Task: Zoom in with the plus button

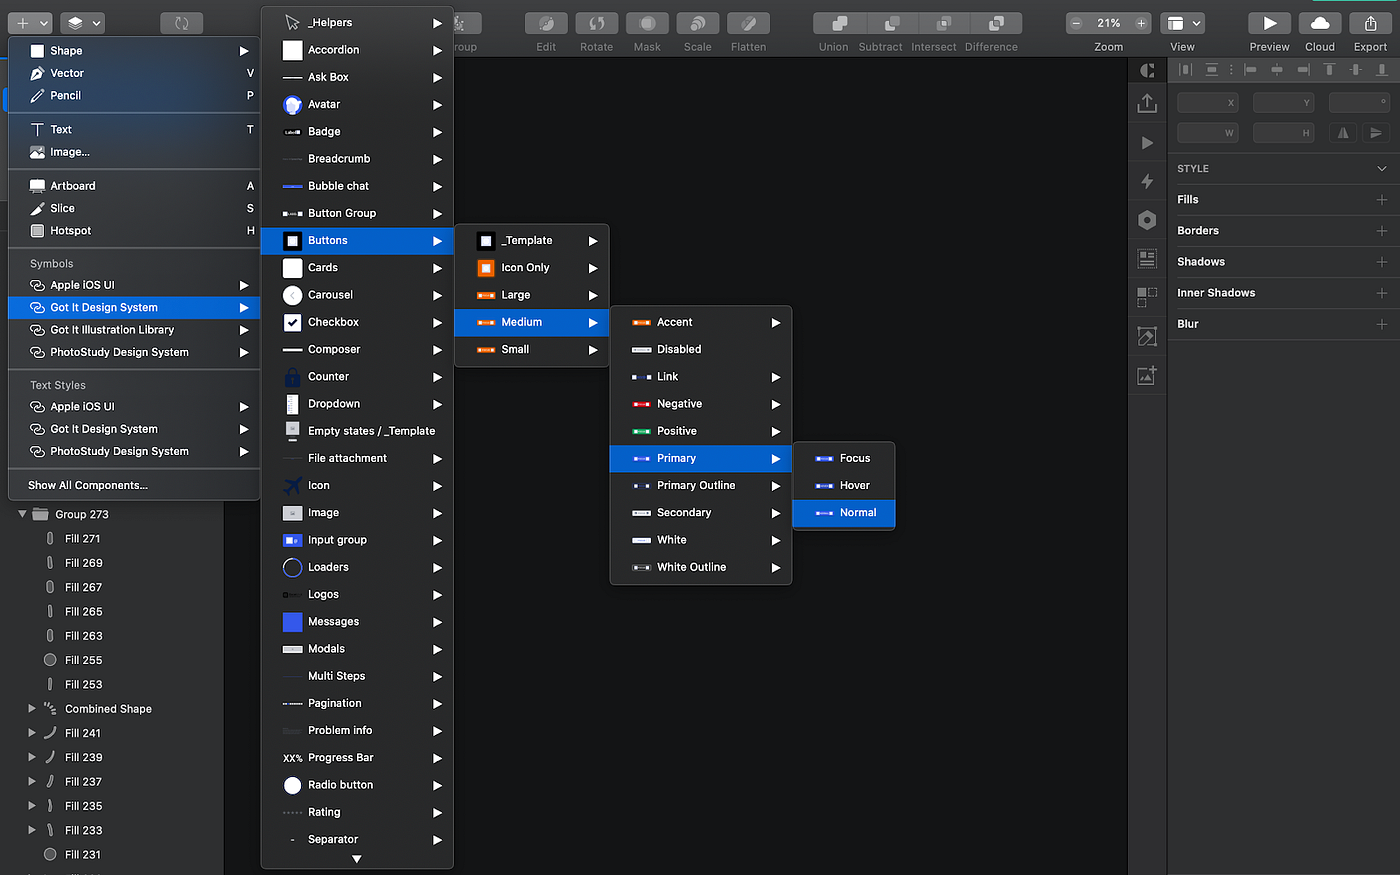Action: click(1141, 23)
